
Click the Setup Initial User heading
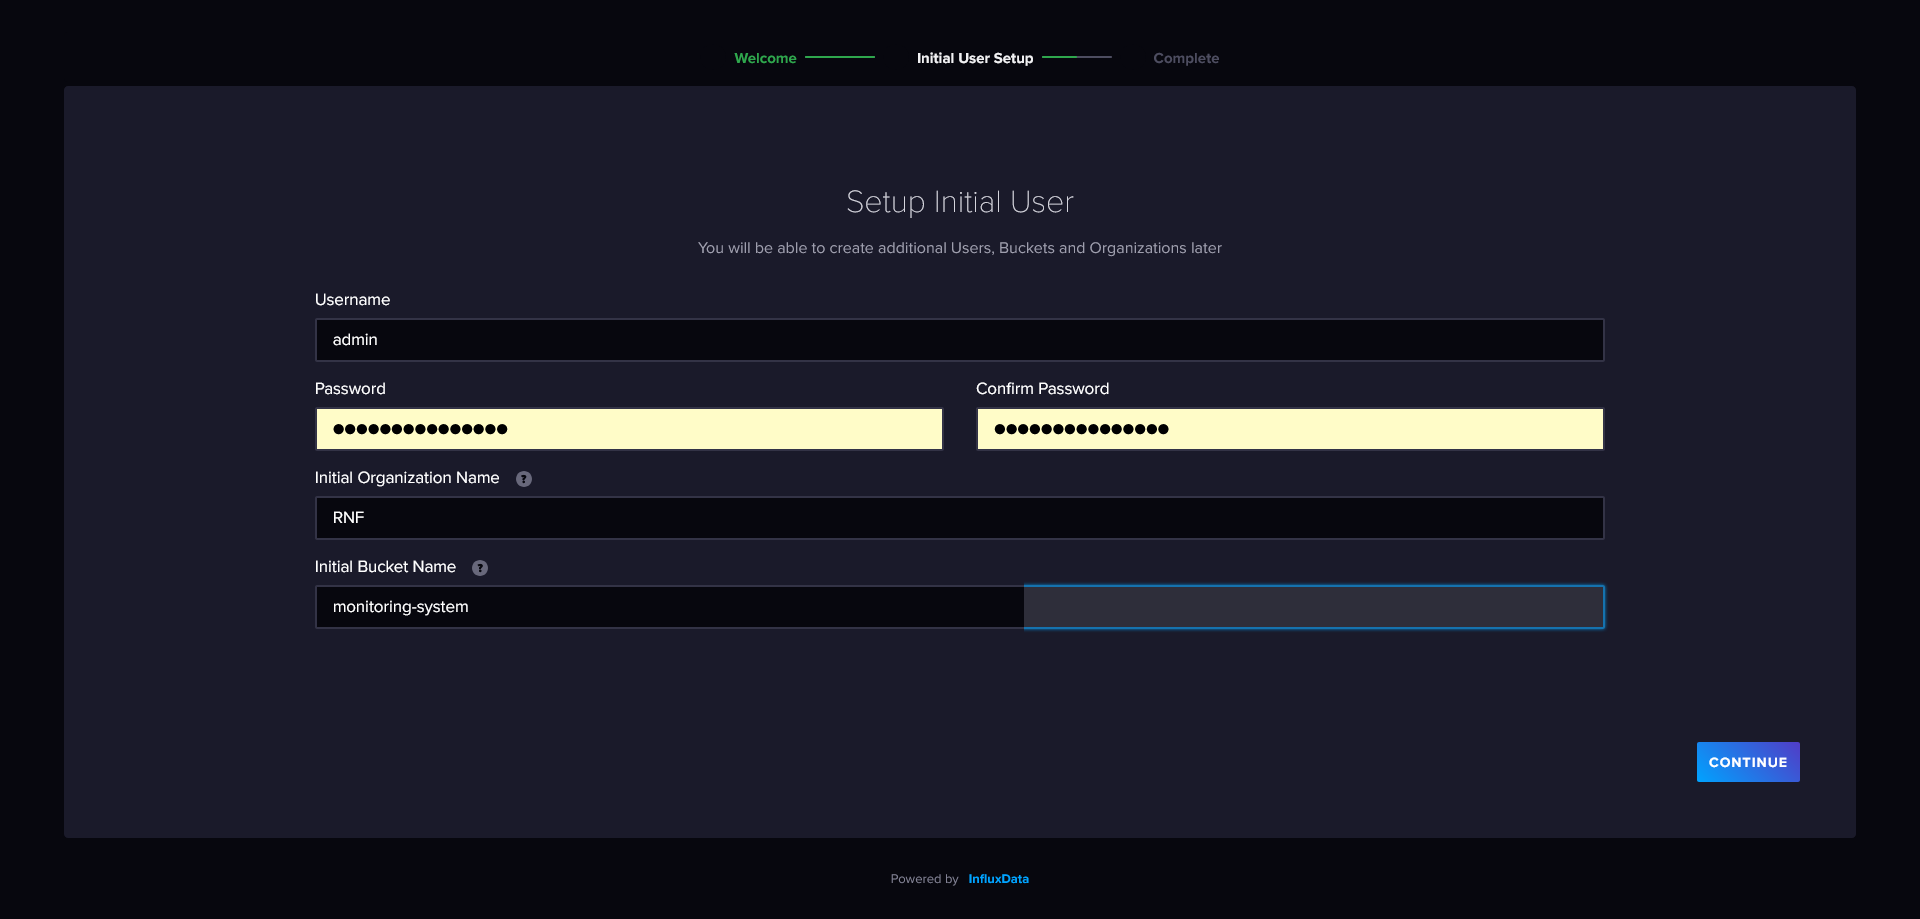point(959,202)
